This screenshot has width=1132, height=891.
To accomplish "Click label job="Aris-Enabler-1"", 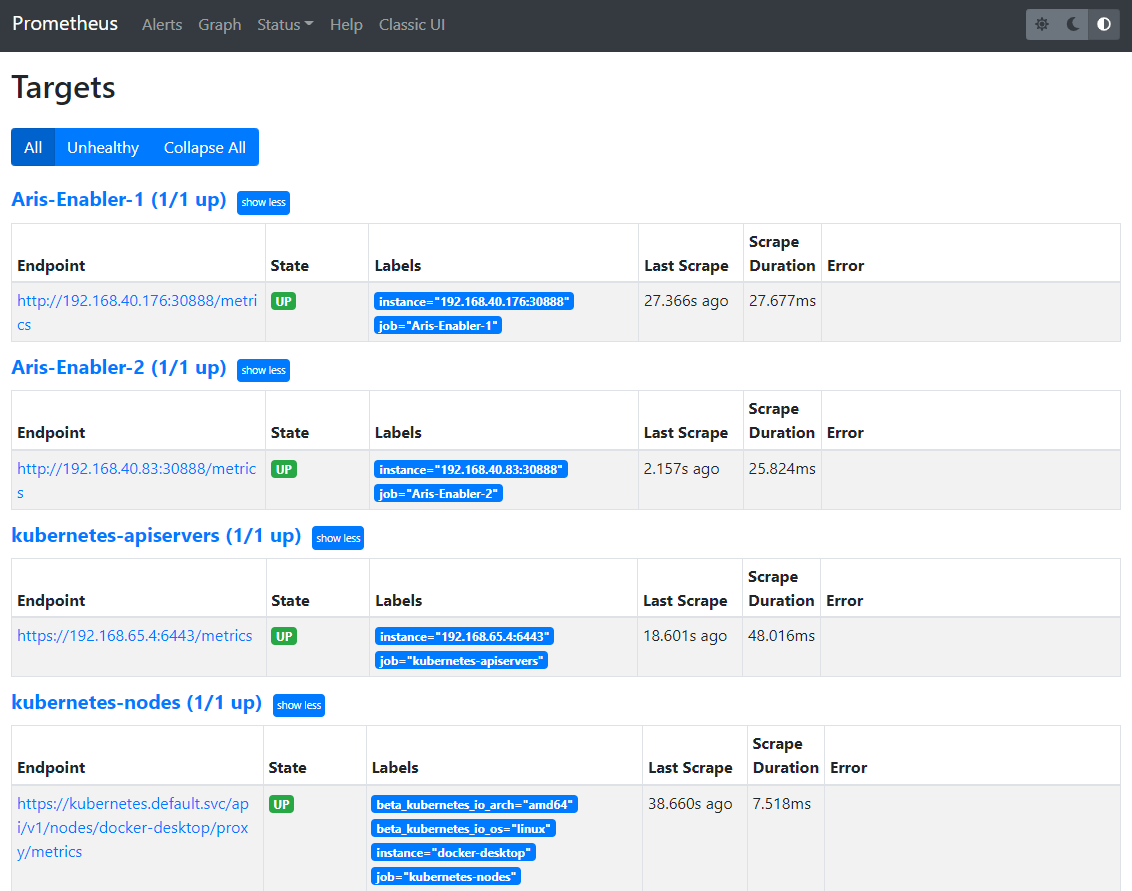I will point(438,326).
